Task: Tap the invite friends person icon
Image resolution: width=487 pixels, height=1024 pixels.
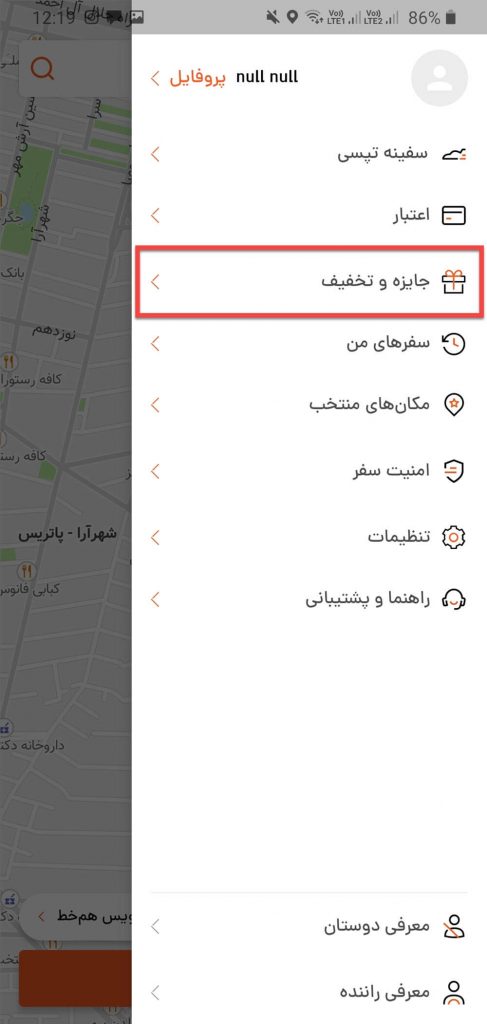Action: coord(454,926)
